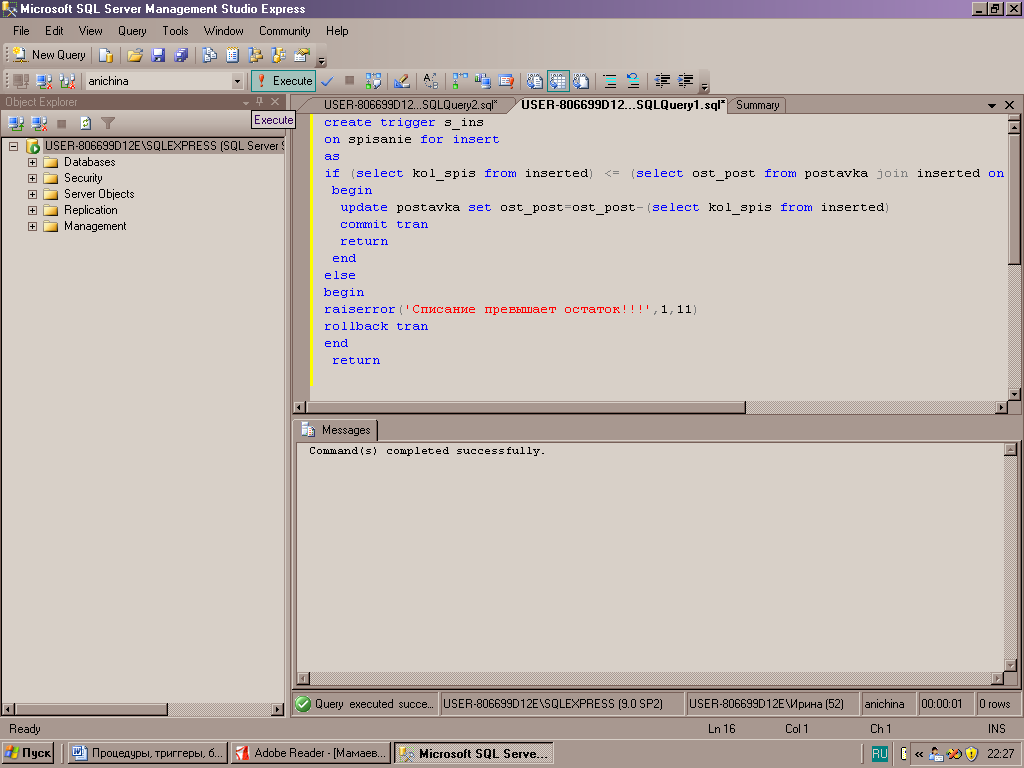Click the Cancel Executing Query stop icon

pyautogui.click(x=349, y=81)
